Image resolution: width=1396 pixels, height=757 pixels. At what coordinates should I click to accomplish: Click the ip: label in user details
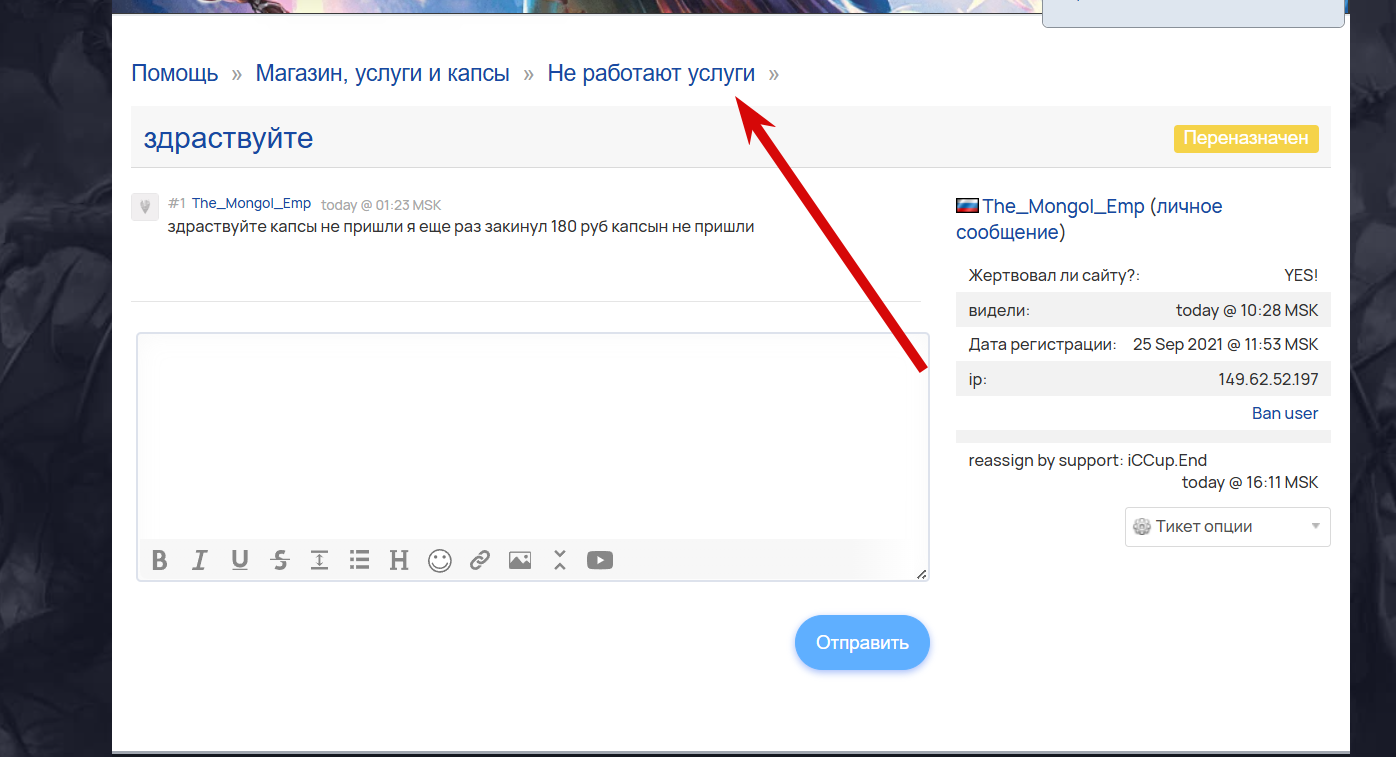click(978, 379)
